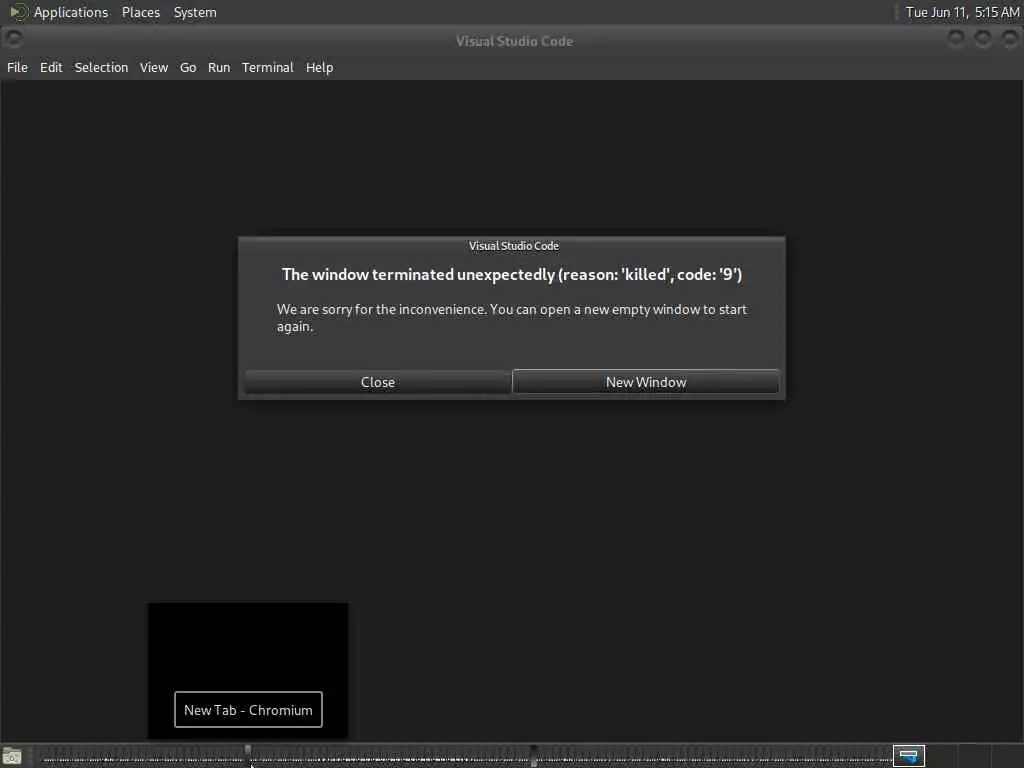Open the File menu
The width and height of the screenshot is (1024, 768).
click(x=18, y=67)
